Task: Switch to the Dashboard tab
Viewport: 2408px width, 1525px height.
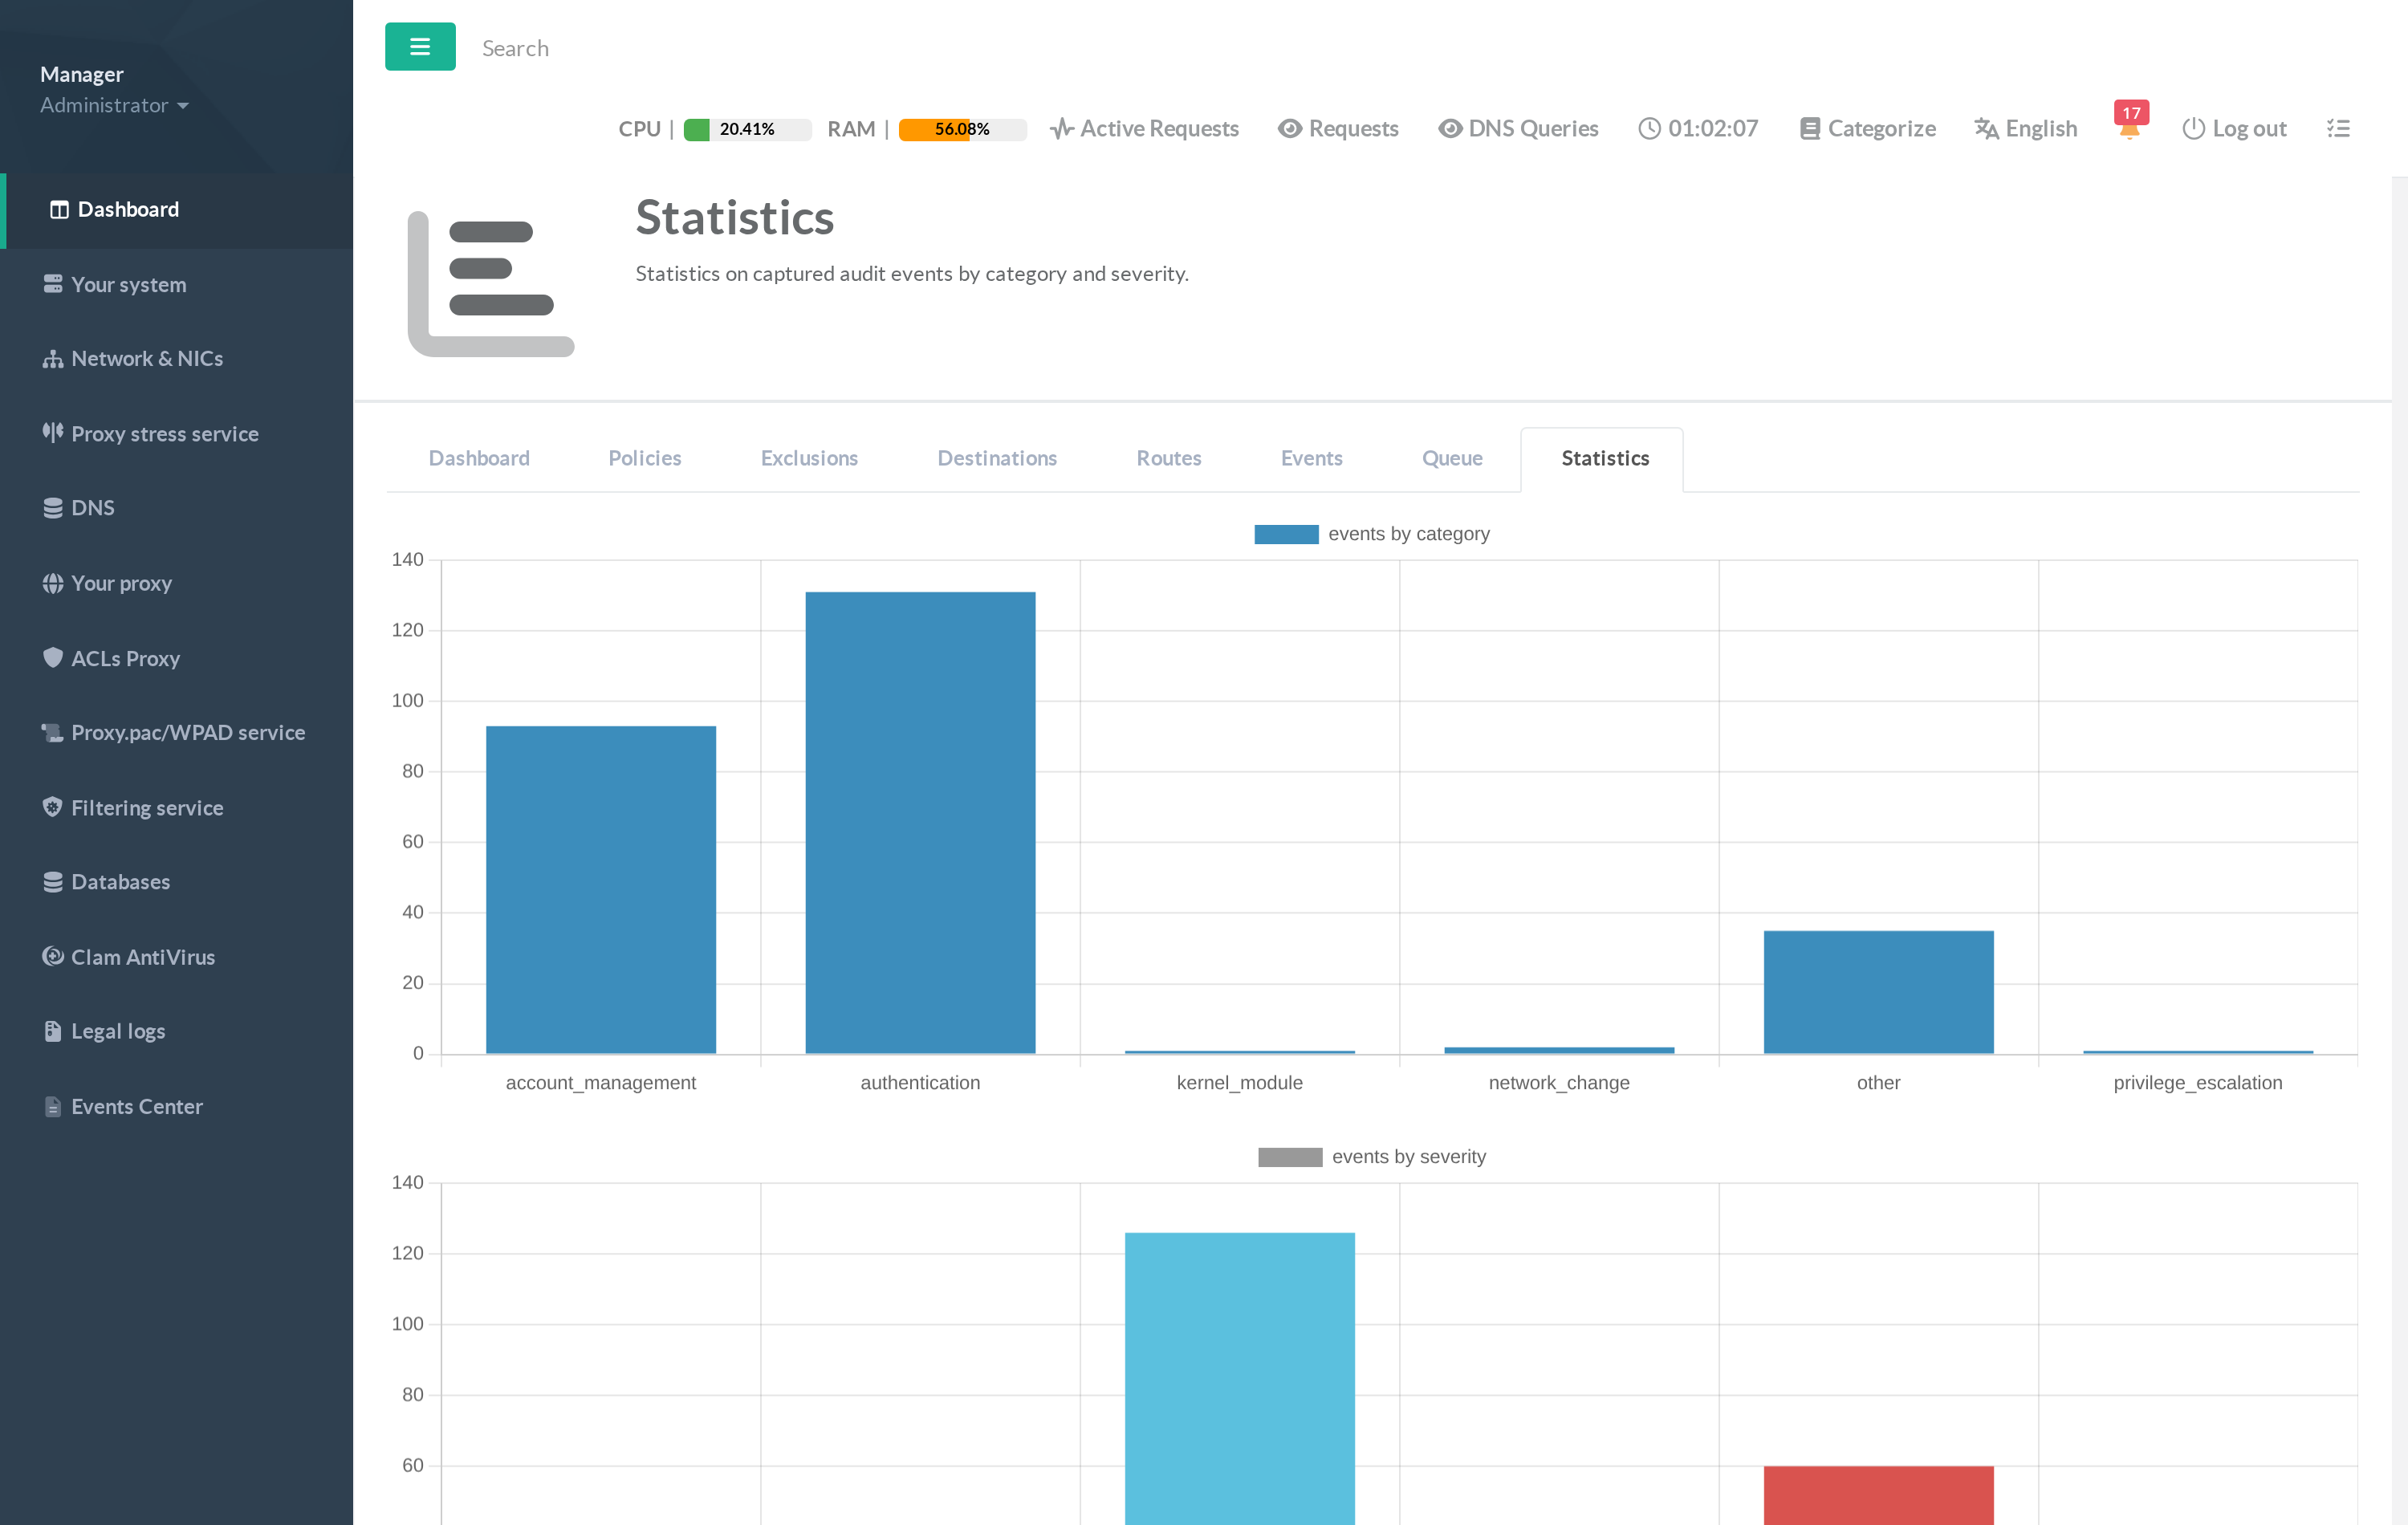Action: tap(479, 458)
